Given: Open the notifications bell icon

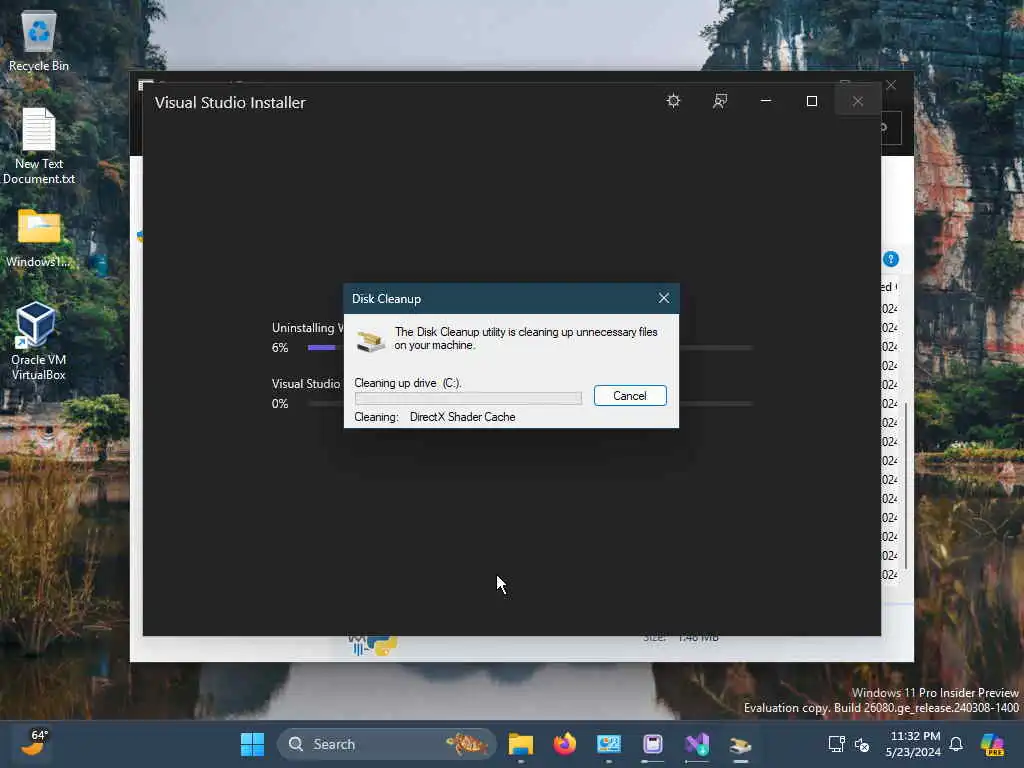Looking at the screenshot, I should [956, 744].
